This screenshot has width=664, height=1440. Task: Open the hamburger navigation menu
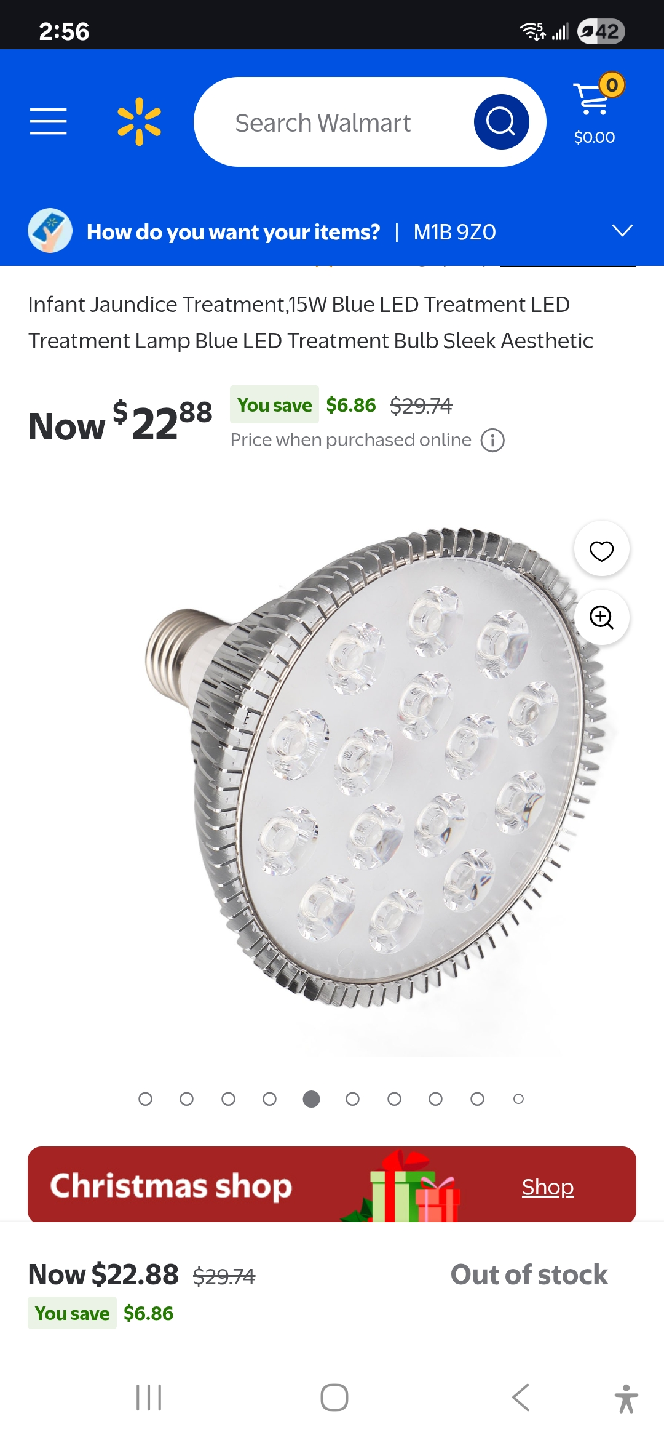point(48,122)
